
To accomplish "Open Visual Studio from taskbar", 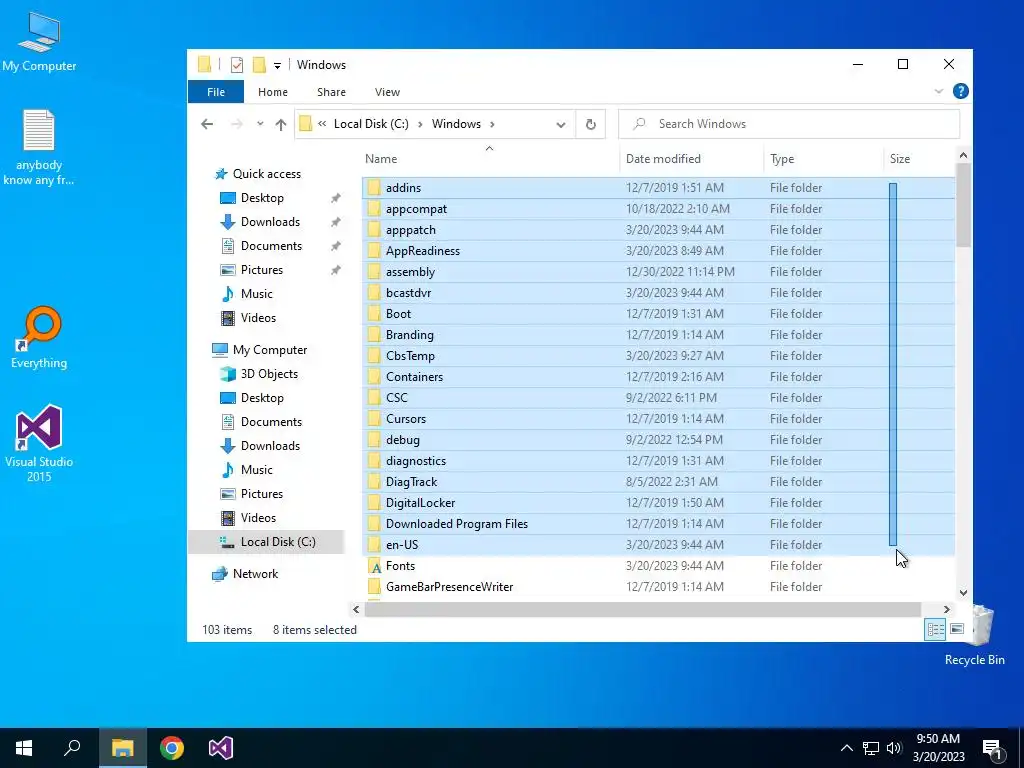I will point(221,748).
